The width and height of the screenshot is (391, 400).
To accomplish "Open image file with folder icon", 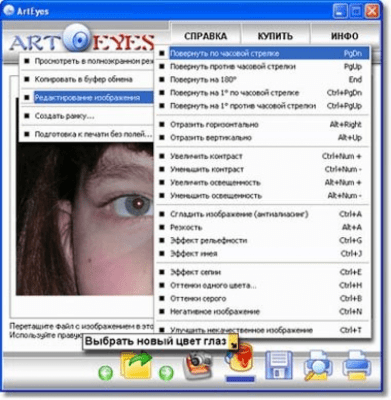I will coord(136,365).
